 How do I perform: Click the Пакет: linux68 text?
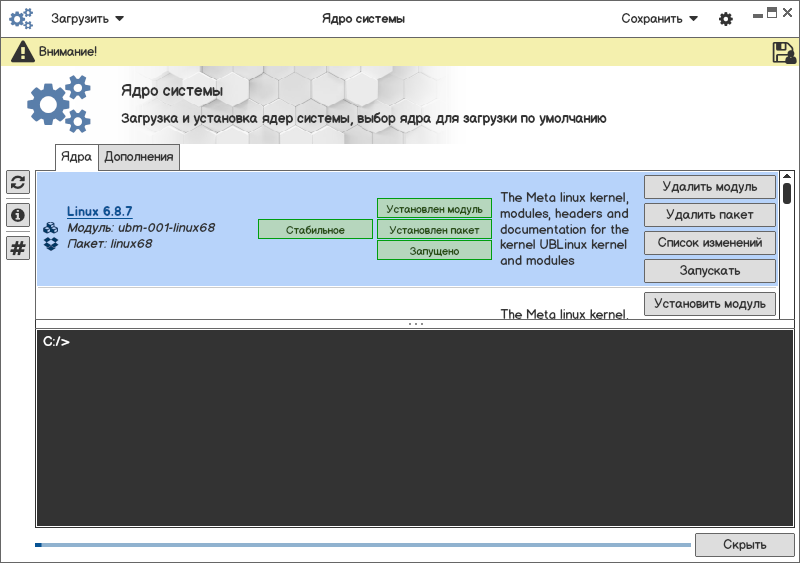110,244
